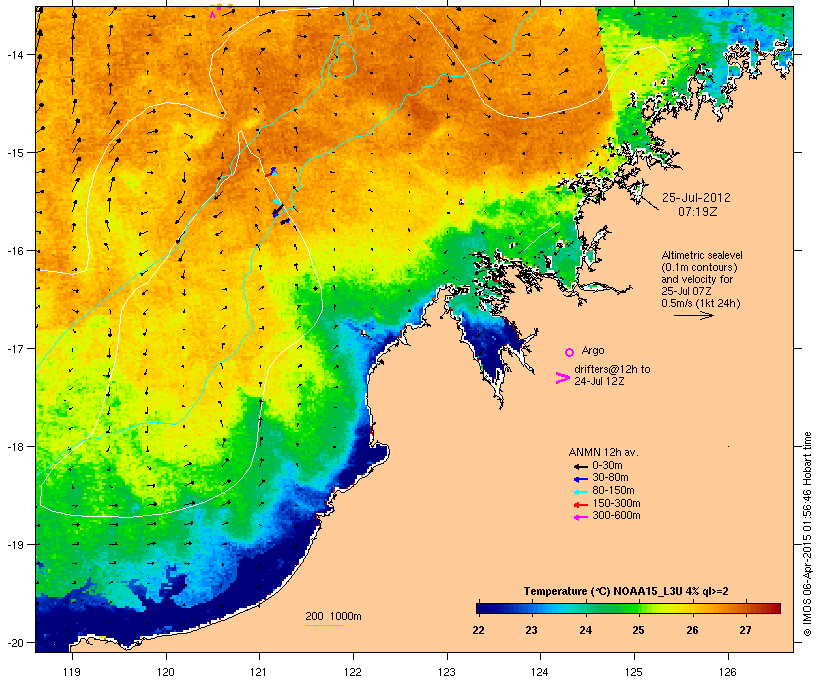Click longitude axis label 126
Screen dimensions: 820x680
tap(727, 672)
